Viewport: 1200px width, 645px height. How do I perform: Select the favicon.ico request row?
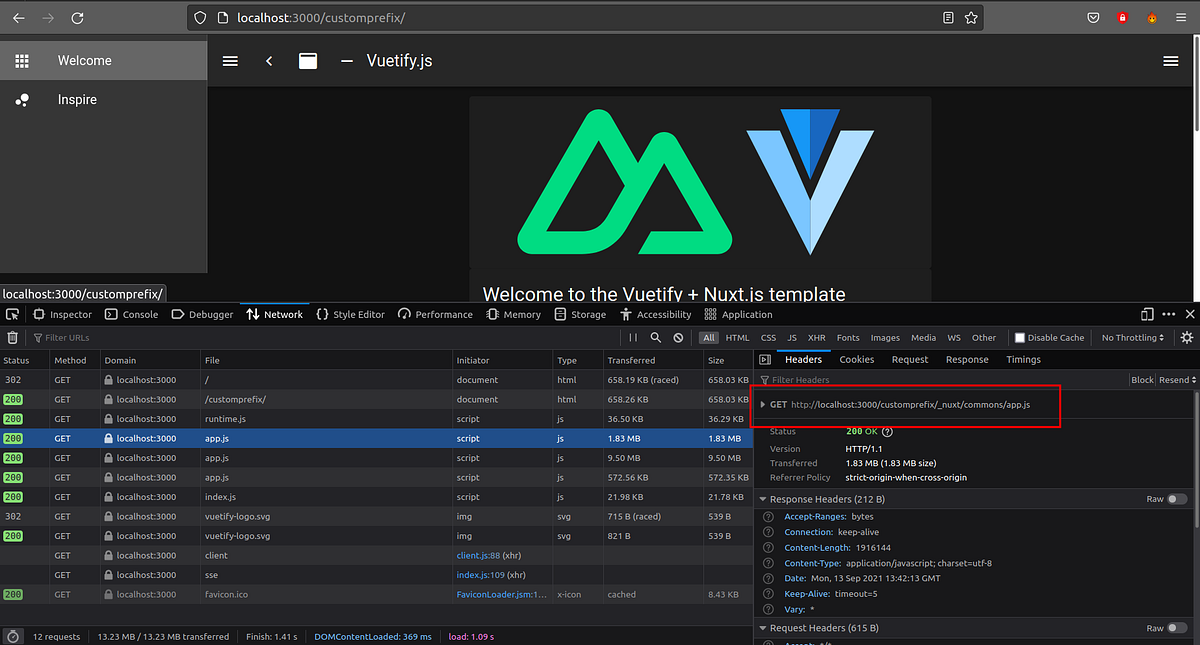(x=375, y=594)
